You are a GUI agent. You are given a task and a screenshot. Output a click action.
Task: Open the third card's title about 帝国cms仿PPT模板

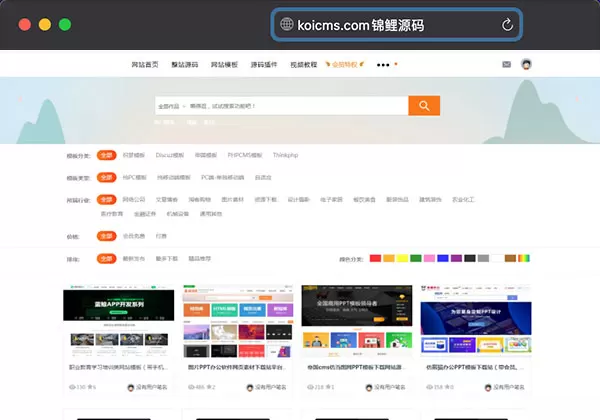click(x=357, y=367)
